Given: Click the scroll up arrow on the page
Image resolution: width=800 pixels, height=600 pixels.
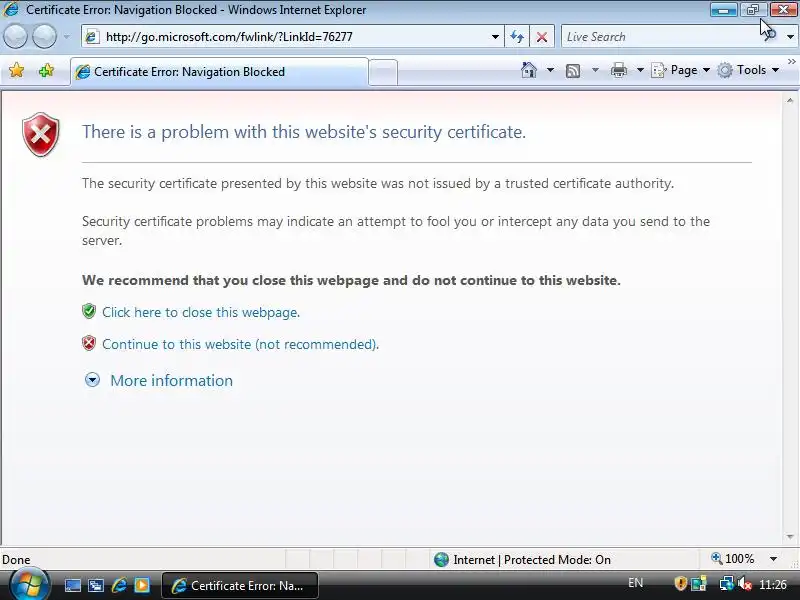Looking at the screenshot, I should pyautogui.click(x=790, y=101).
